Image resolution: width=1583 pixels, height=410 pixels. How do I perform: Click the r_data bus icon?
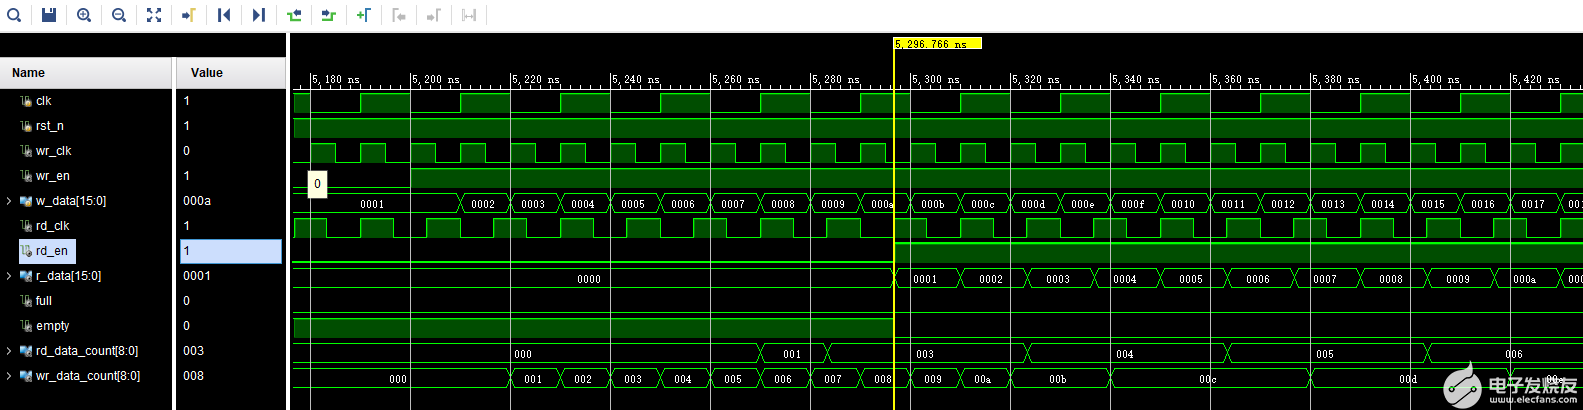click(x=26, y=276)
